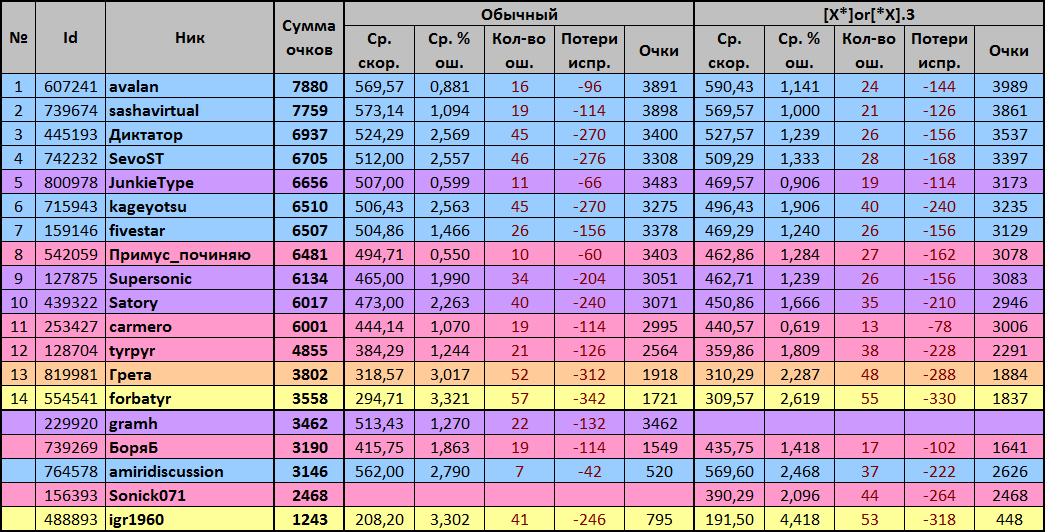1045x532 pixels.
Task: Click the nickname 'JunkieType'
Action: pyautogui.click(x=189, y=183)
